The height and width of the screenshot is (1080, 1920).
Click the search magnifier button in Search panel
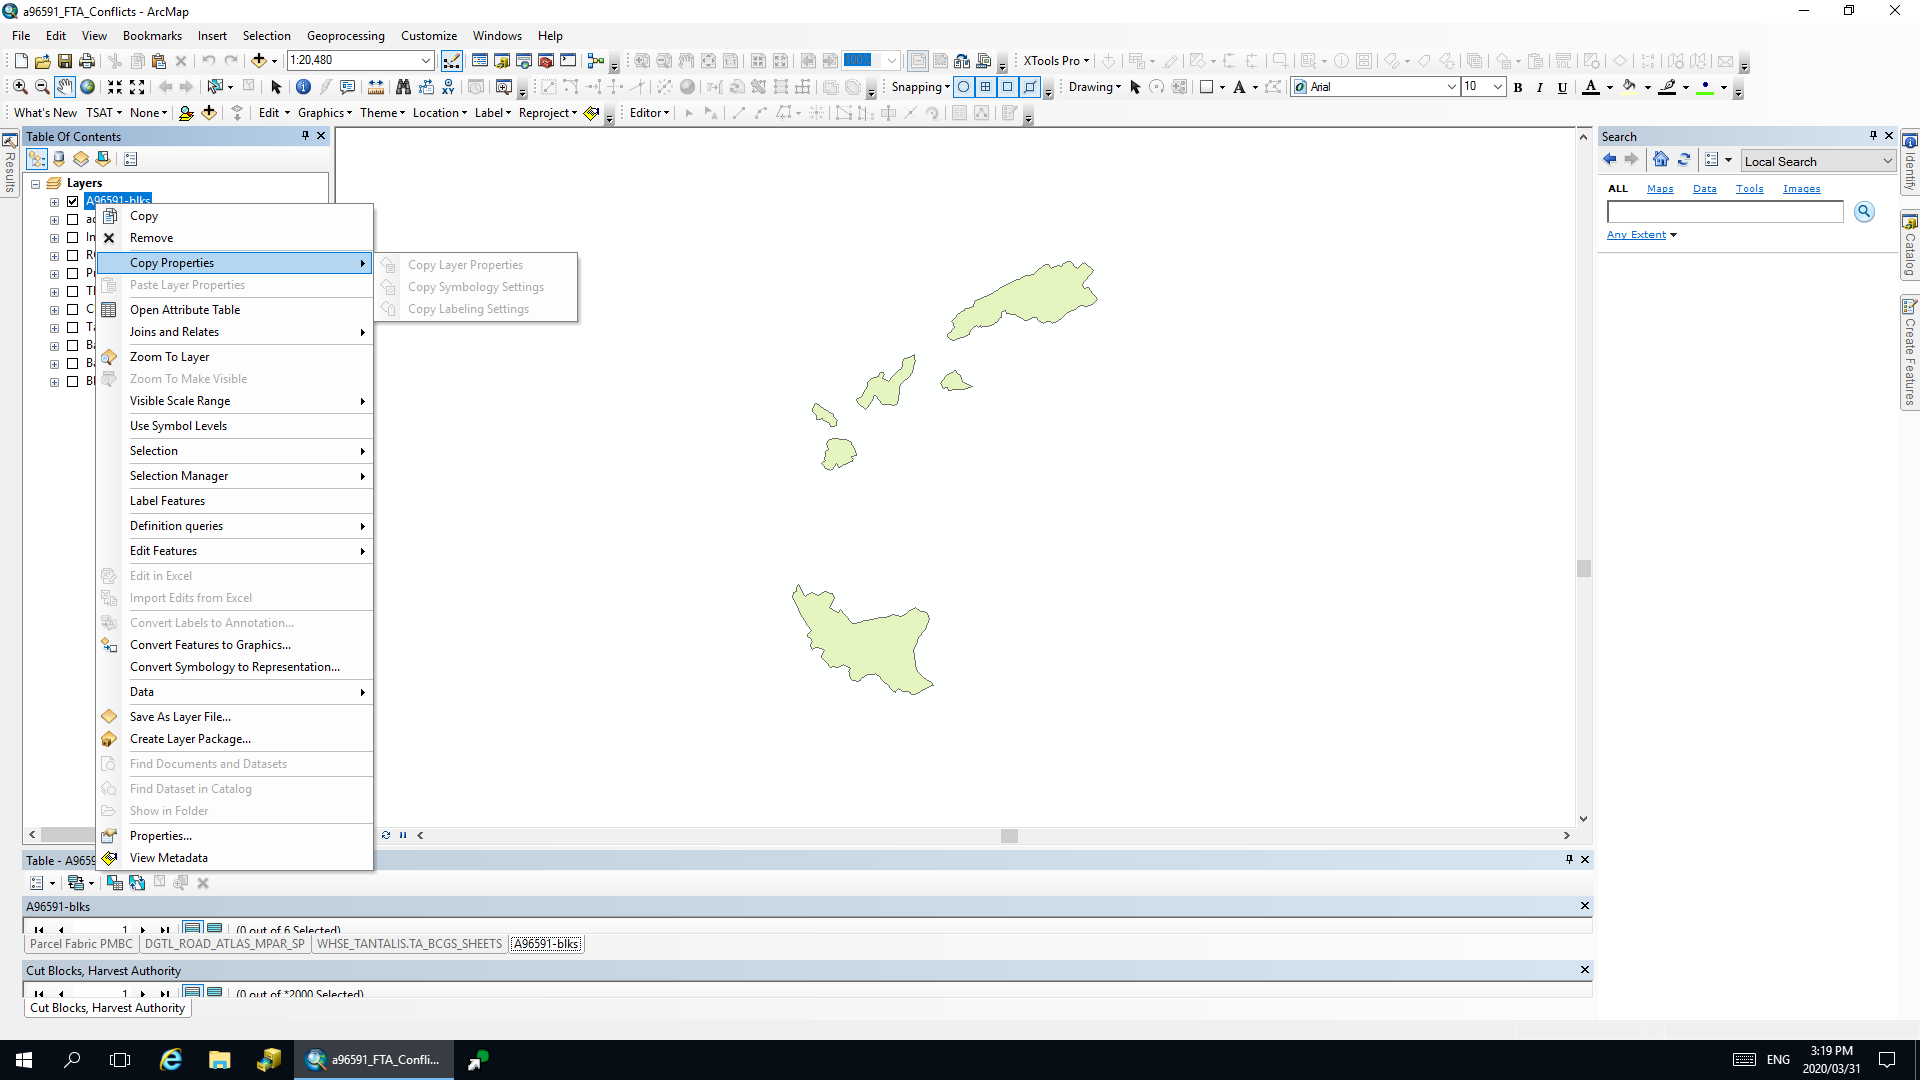[1864, 212]
